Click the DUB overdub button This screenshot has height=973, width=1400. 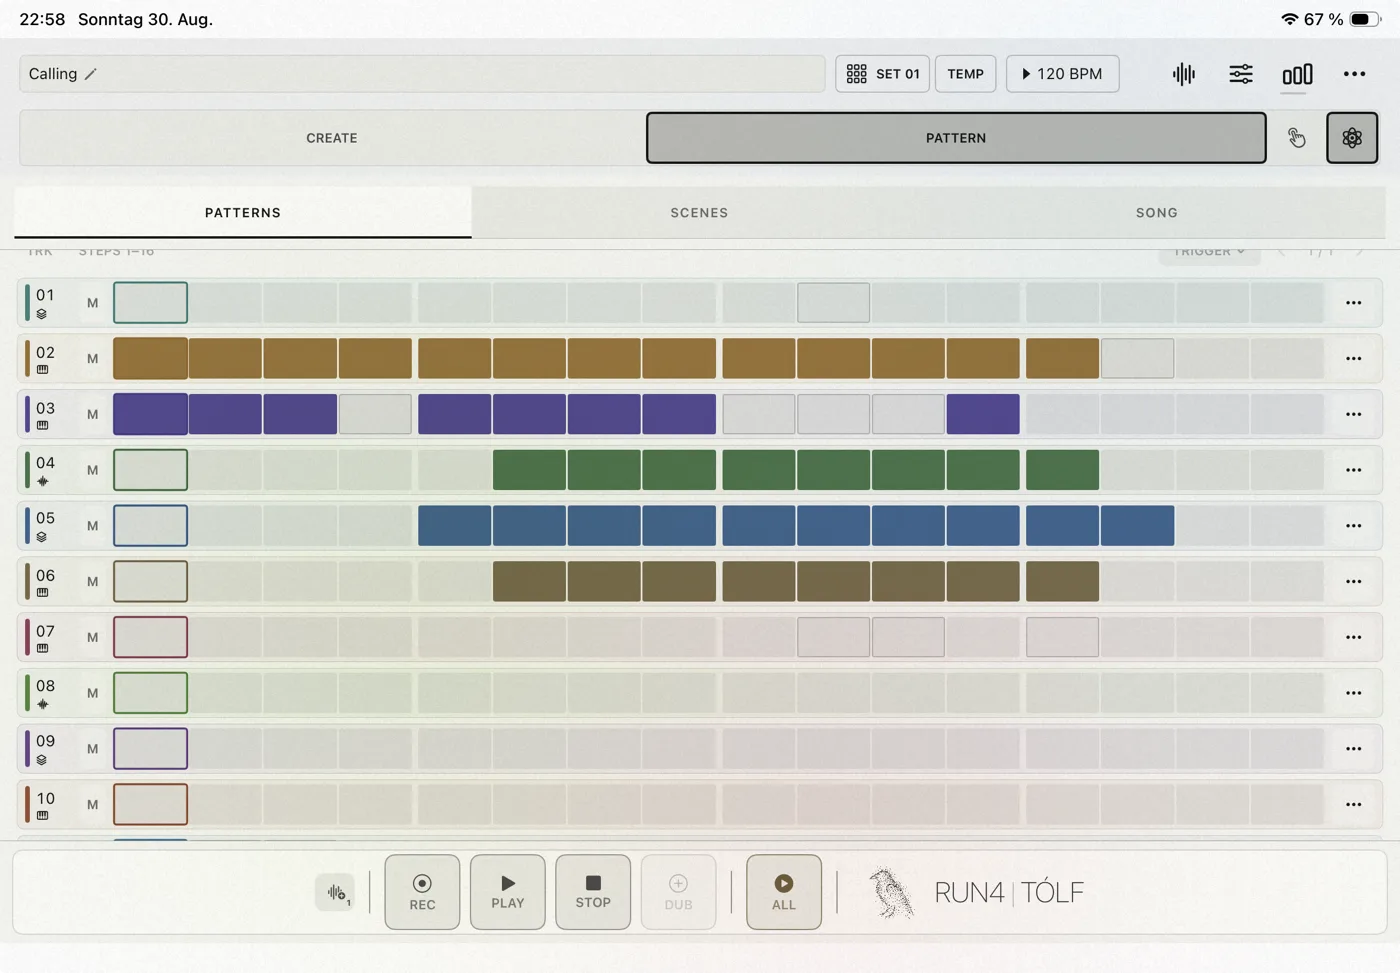[678, 892]
